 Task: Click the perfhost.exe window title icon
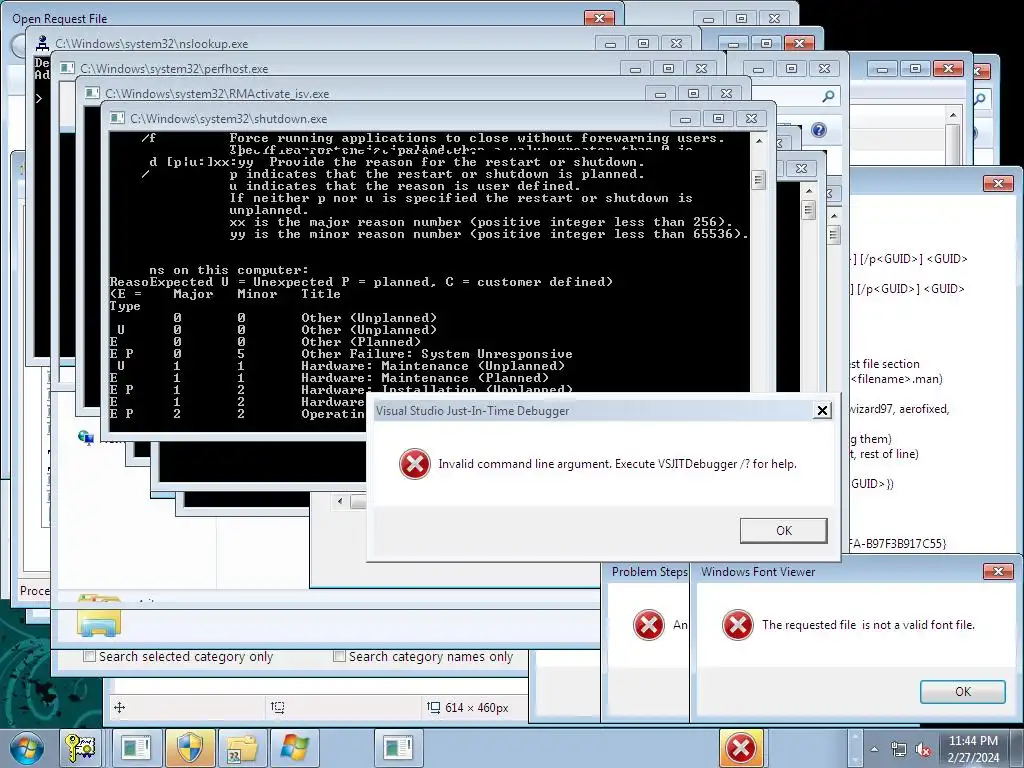(x=67, y=69)
